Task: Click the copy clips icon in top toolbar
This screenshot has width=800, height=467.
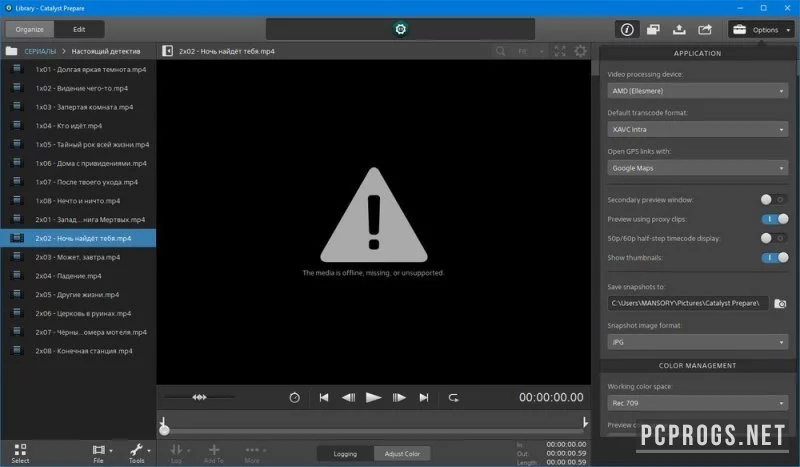Action: point(653,30)
